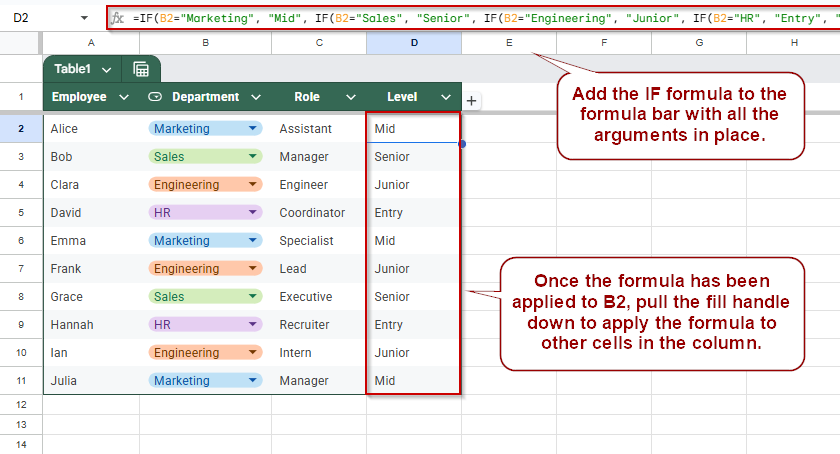
Task: Open Emma's Marketing department dropdown
Action: (253, 240)
